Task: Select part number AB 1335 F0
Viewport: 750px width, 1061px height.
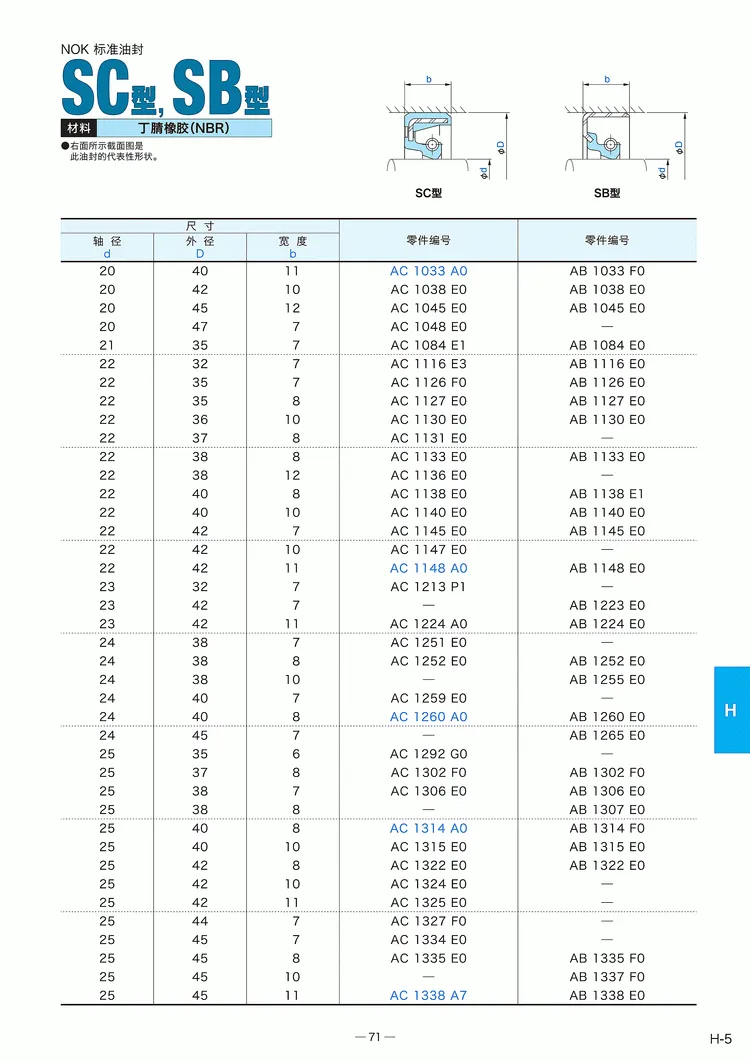Action: tap(607, 959)
